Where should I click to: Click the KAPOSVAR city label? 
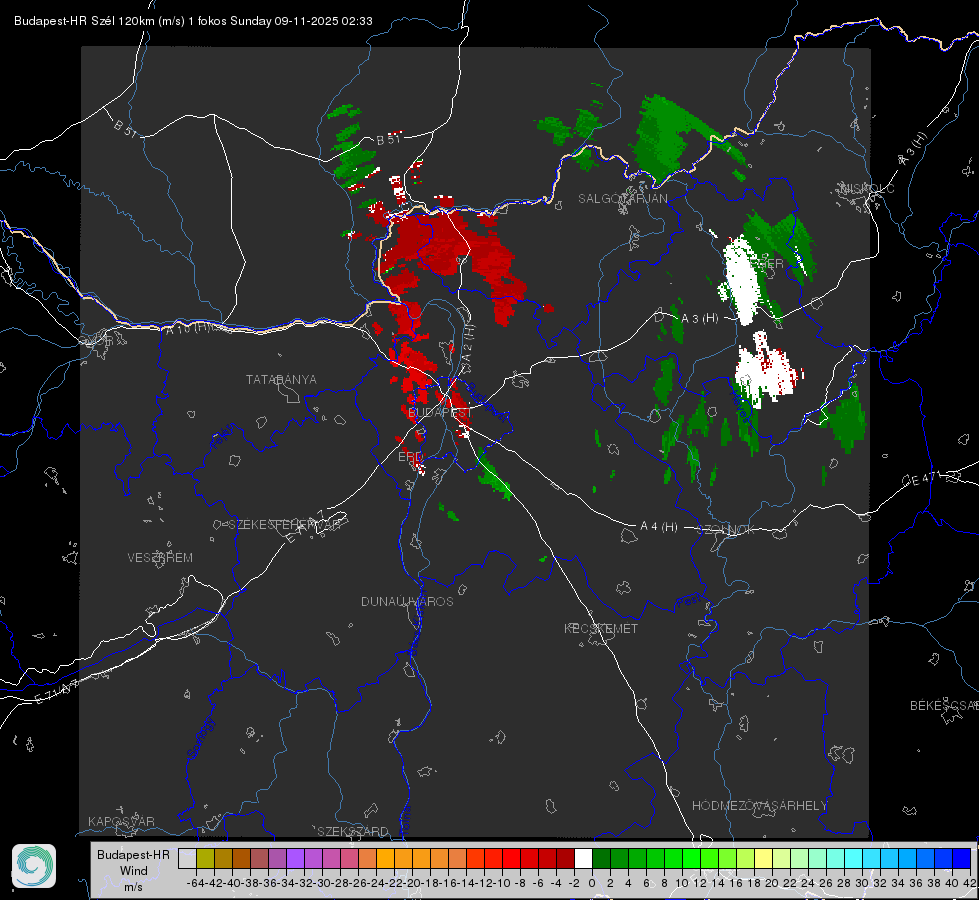click(121, 821)
